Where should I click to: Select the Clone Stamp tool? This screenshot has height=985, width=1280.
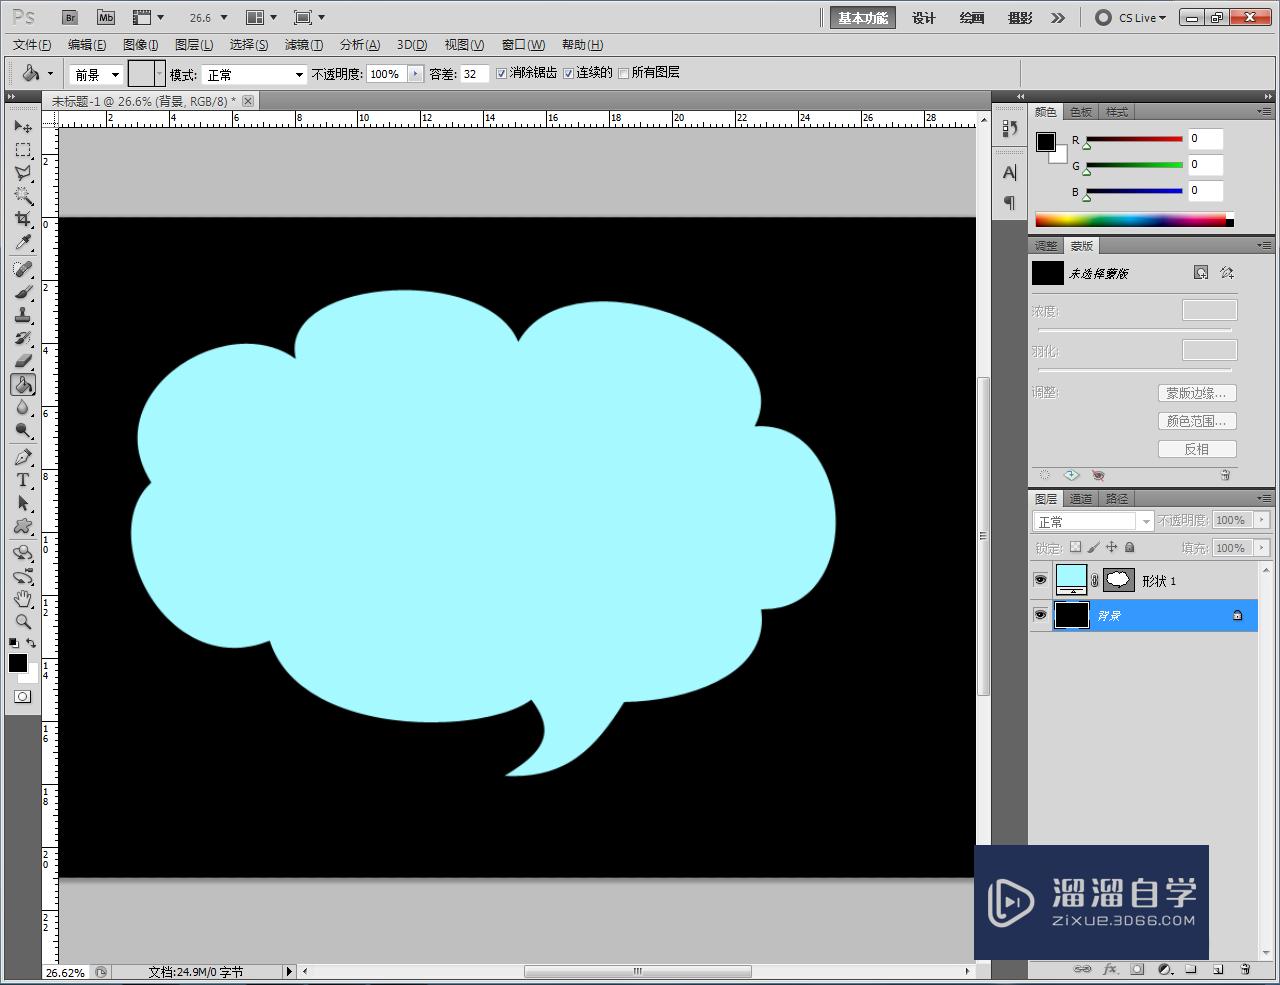point(23,315)
